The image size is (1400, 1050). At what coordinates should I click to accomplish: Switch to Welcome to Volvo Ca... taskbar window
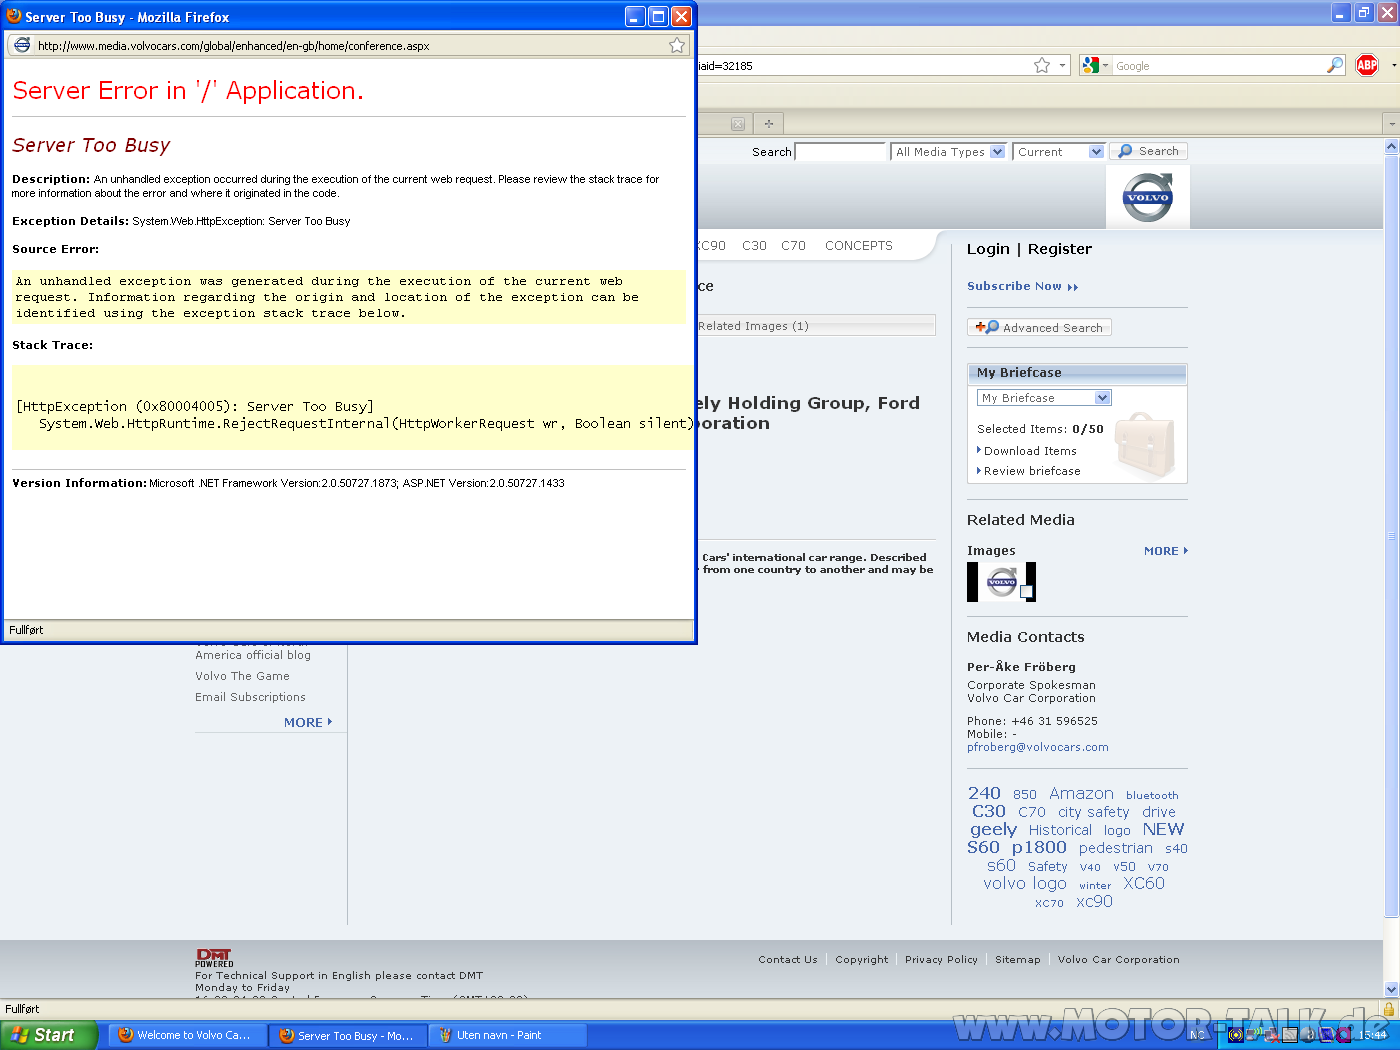186,1035
